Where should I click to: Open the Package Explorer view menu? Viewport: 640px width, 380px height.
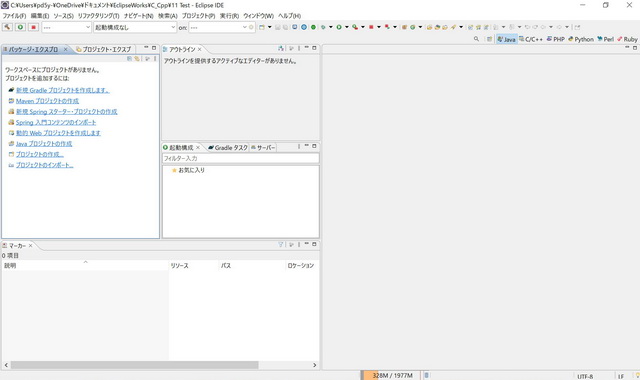pyautogui.click(x=155, y=59)
